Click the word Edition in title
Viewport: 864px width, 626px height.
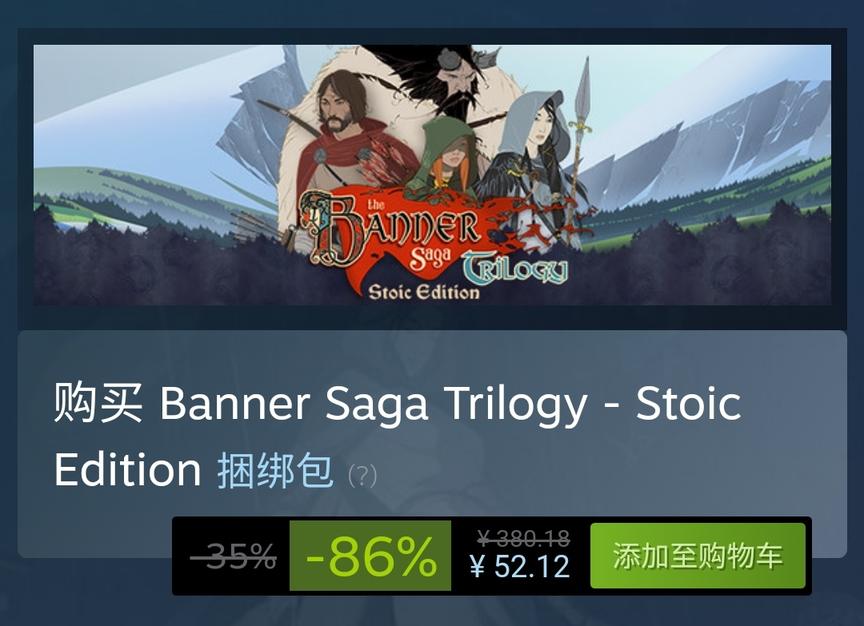[127, 470]
